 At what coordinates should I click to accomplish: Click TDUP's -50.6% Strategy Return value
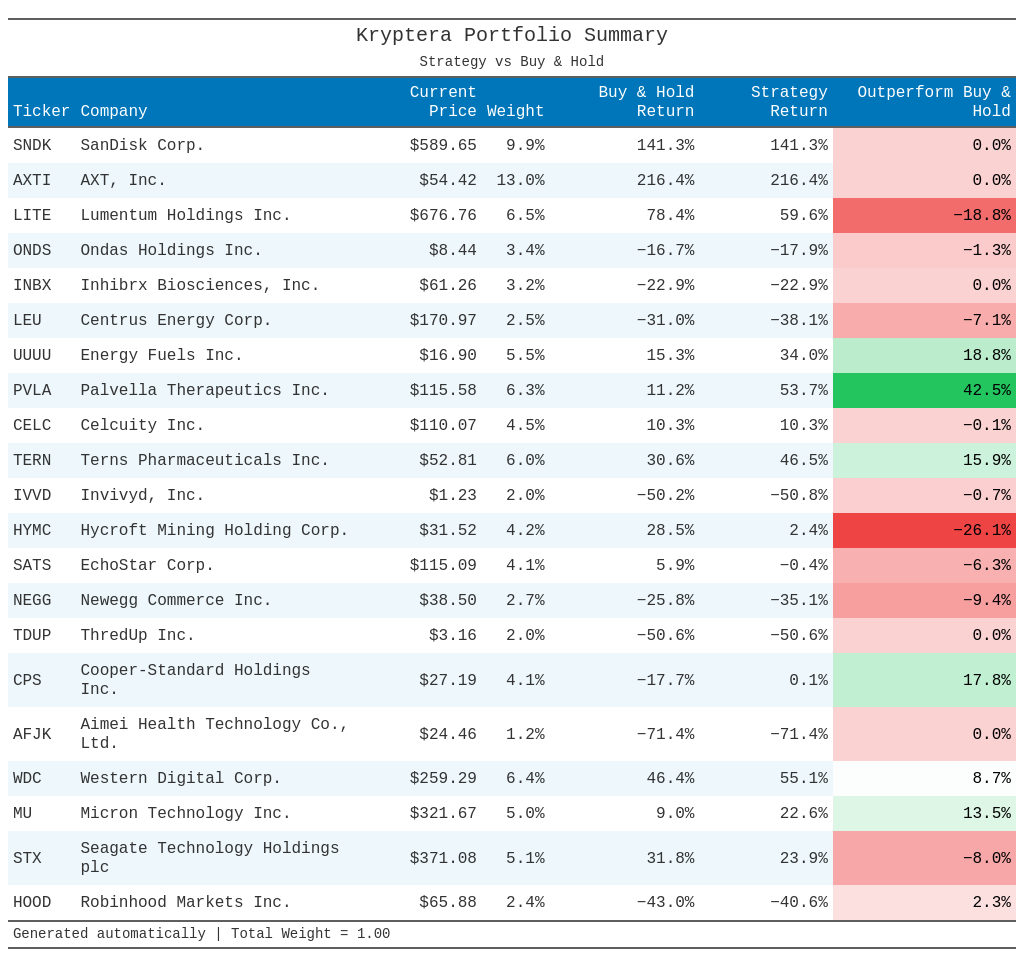tap(799, 635)
